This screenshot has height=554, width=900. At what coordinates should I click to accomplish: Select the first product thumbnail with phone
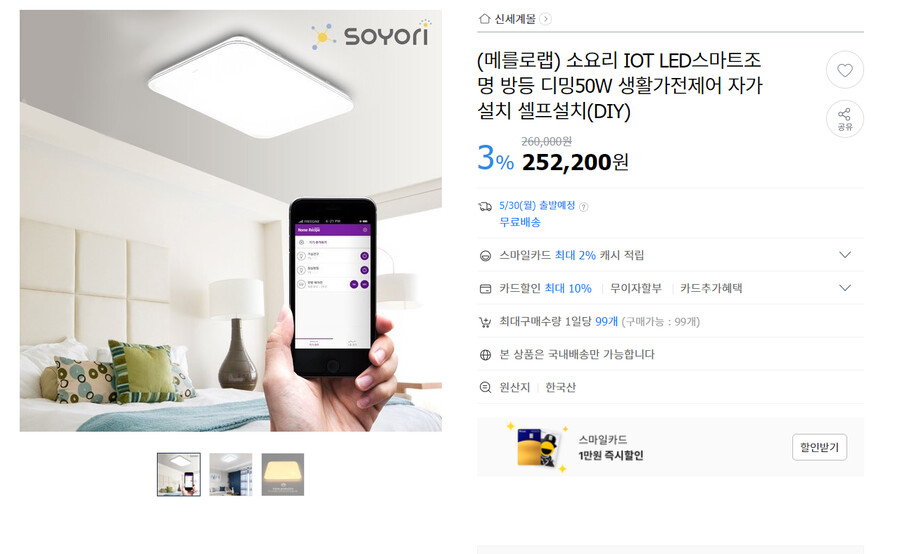(x=179, y=474)
